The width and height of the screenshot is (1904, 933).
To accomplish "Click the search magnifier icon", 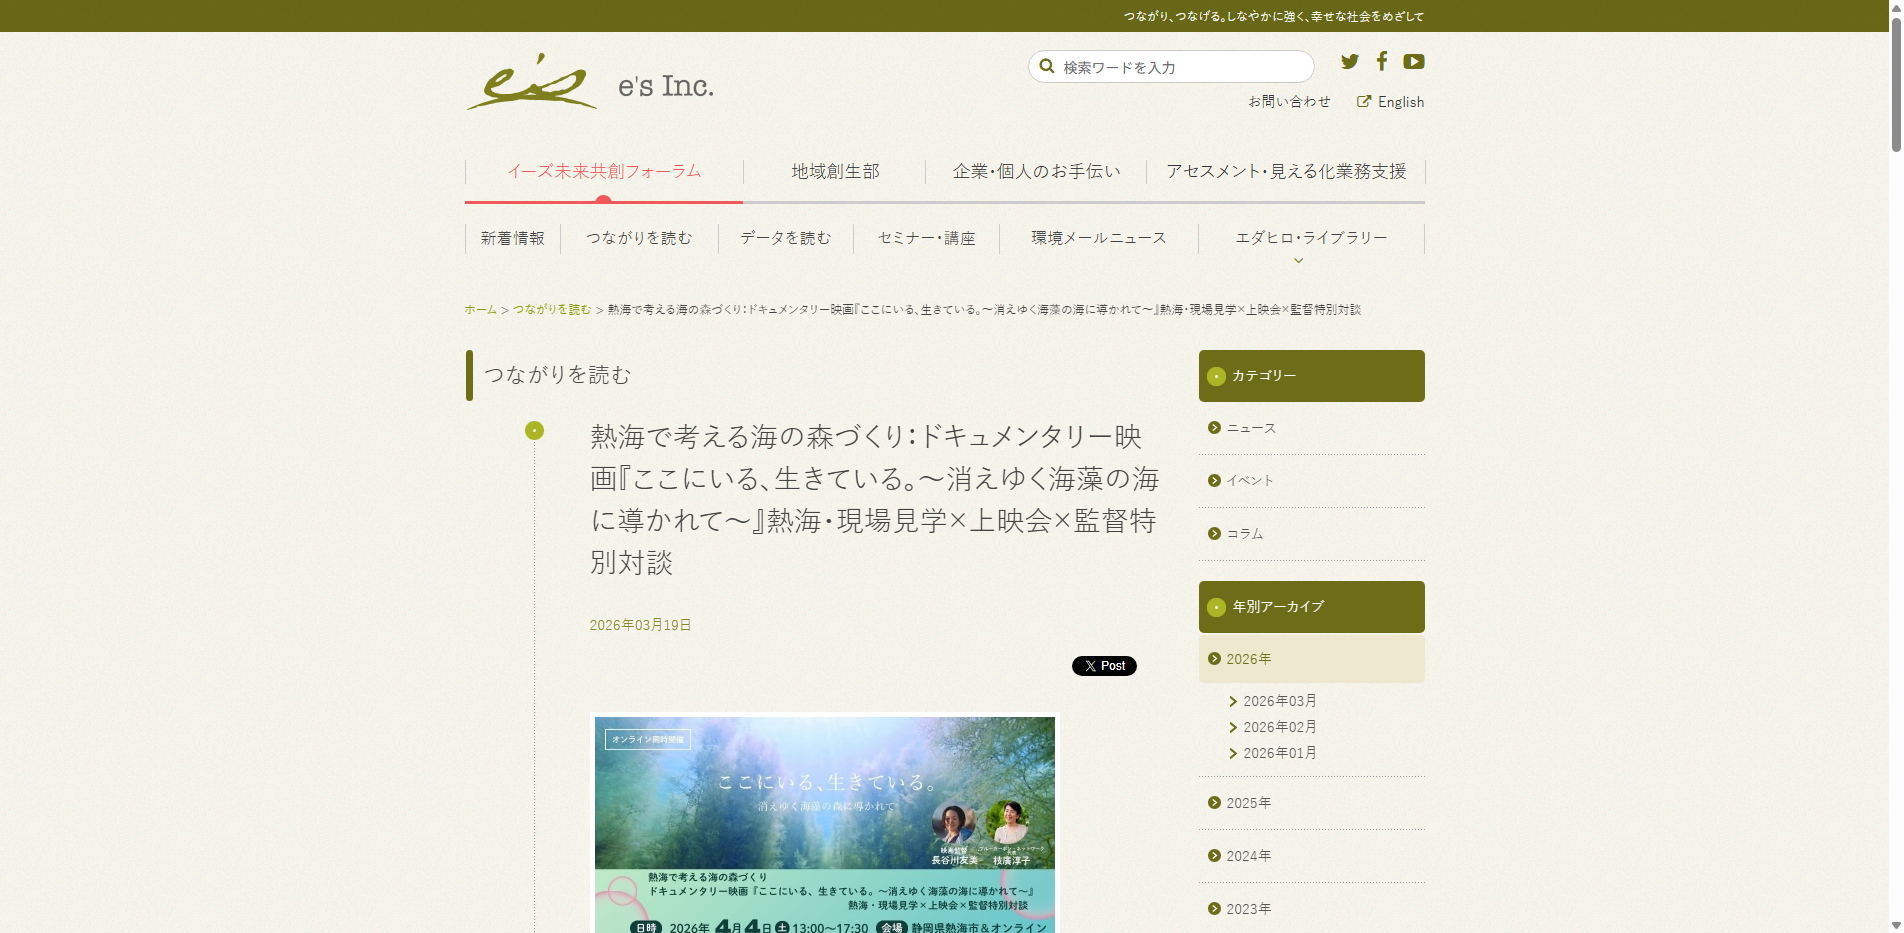I will coord(1047,66).
